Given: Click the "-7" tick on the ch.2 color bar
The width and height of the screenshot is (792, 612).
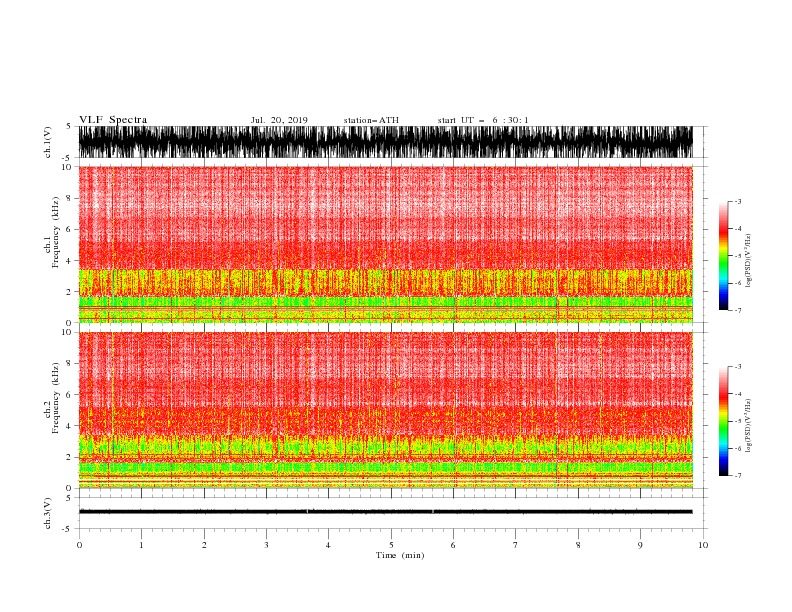Looking at the screenshot, I should [x=737, y=476].
